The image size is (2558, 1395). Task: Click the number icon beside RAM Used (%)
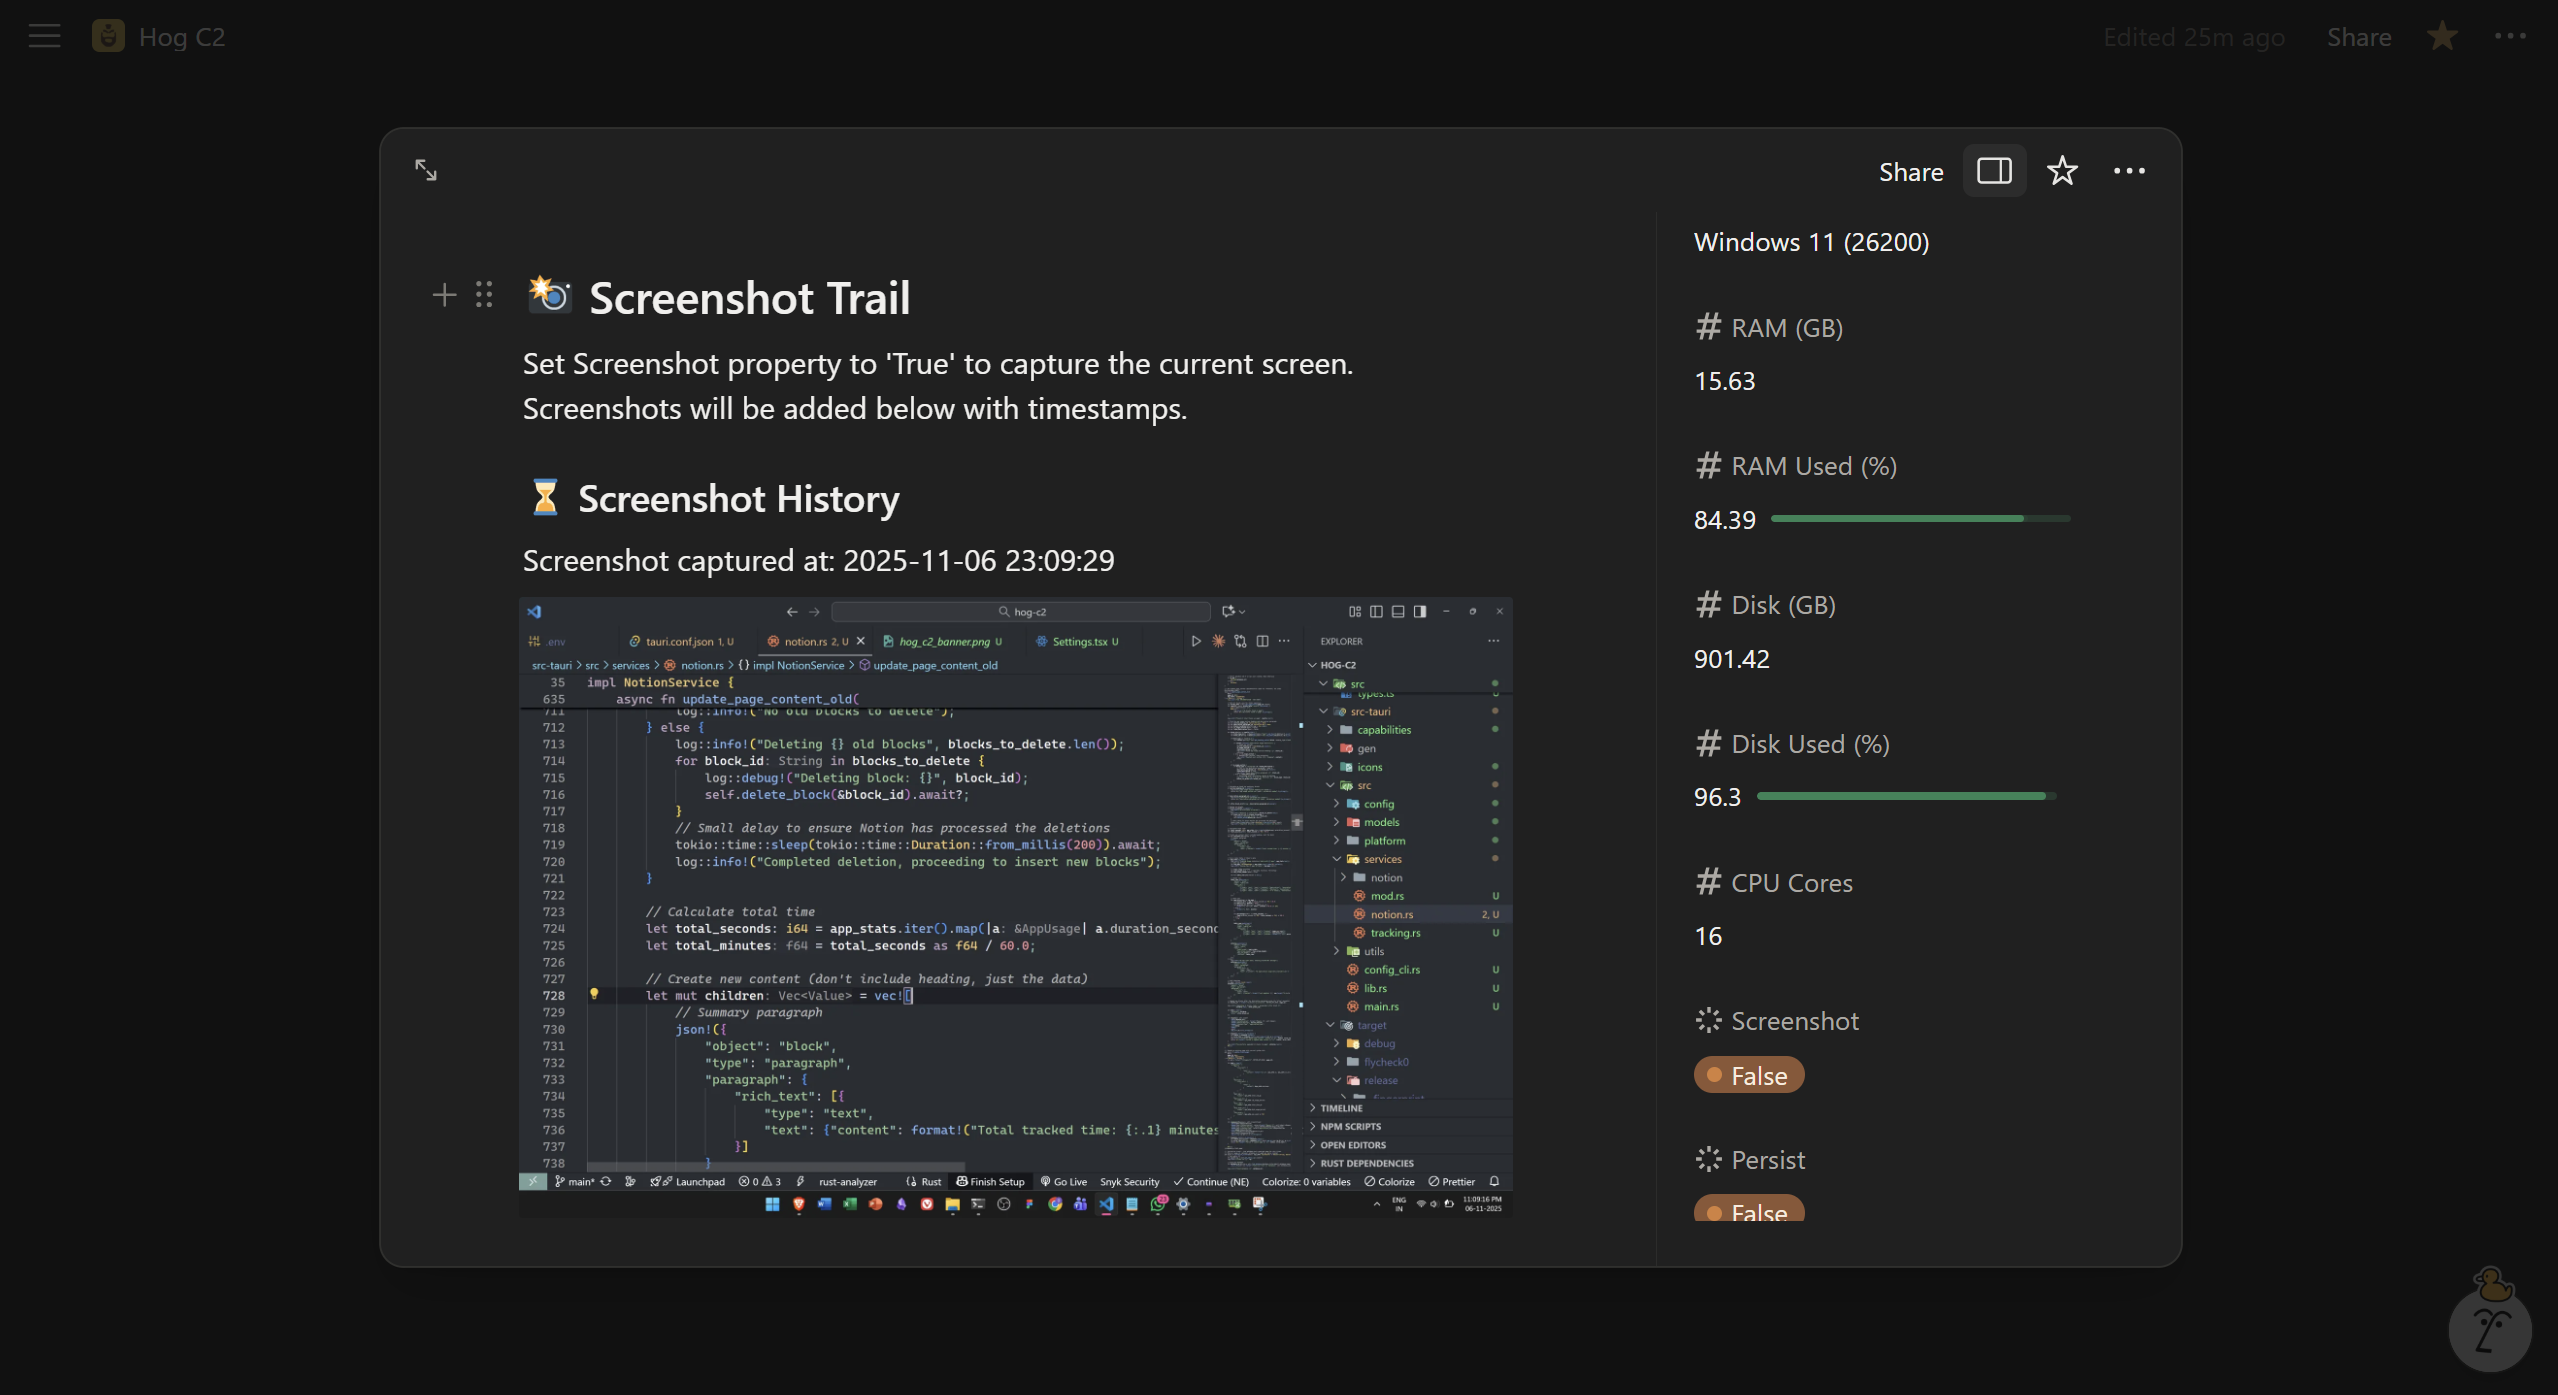click(1709, 465)
